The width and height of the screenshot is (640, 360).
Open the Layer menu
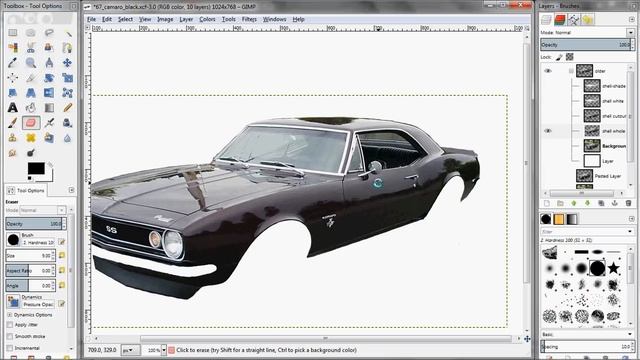[x=186, y=19]
